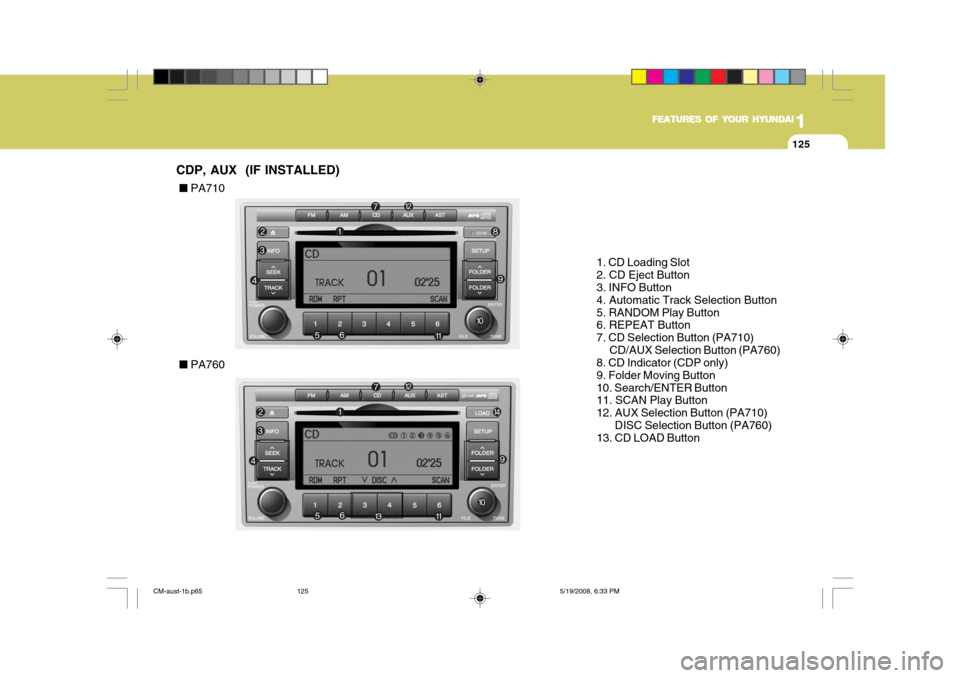
Task: Click preset button 4 on the PA760 radio
Action: click(389, 505)
